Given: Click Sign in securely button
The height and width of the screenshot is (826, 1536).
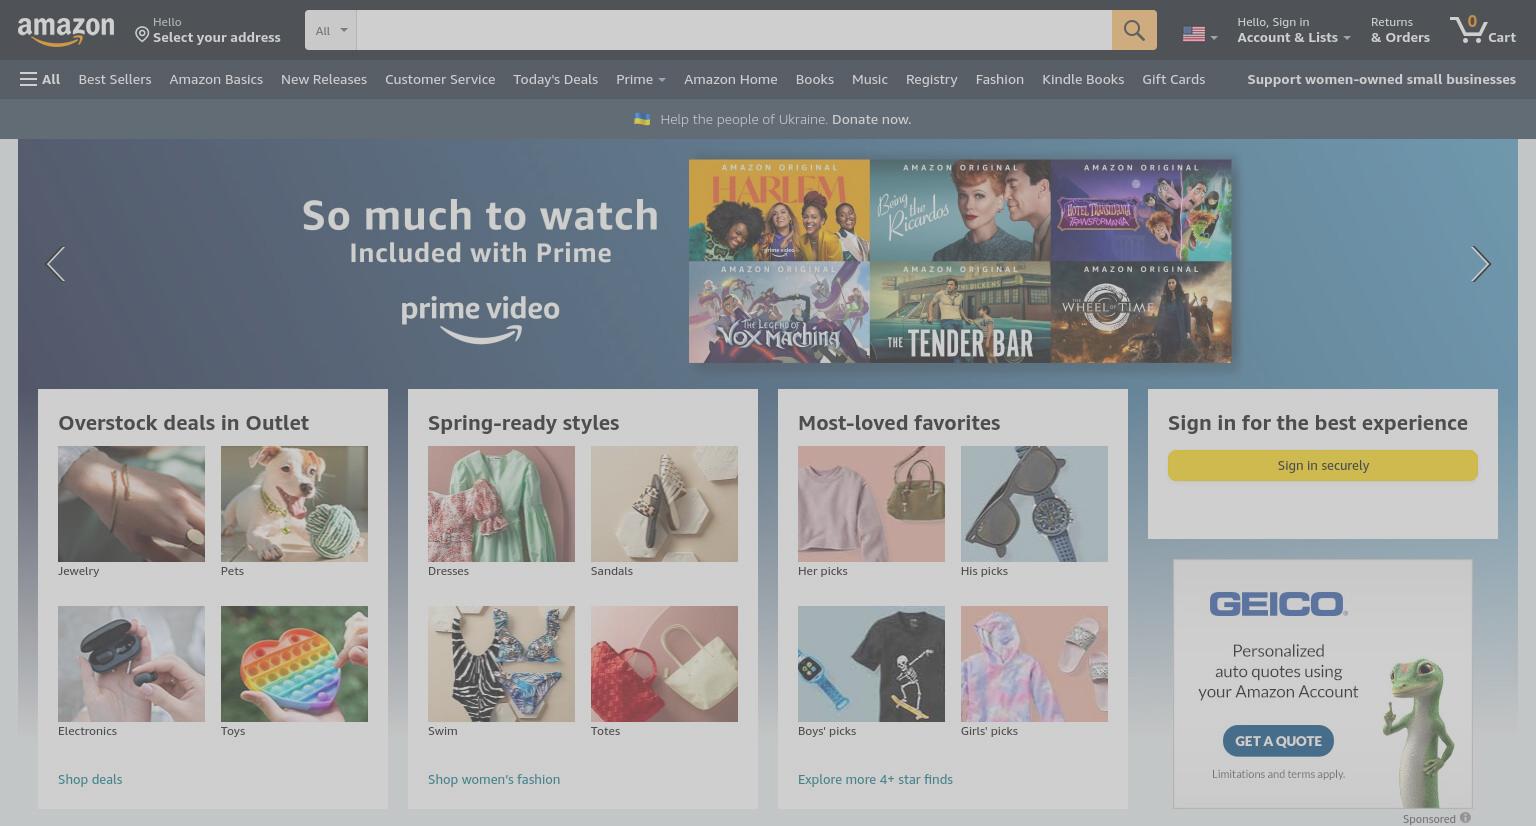Looking at the screenshot, I should click(x=1322, y=465).
